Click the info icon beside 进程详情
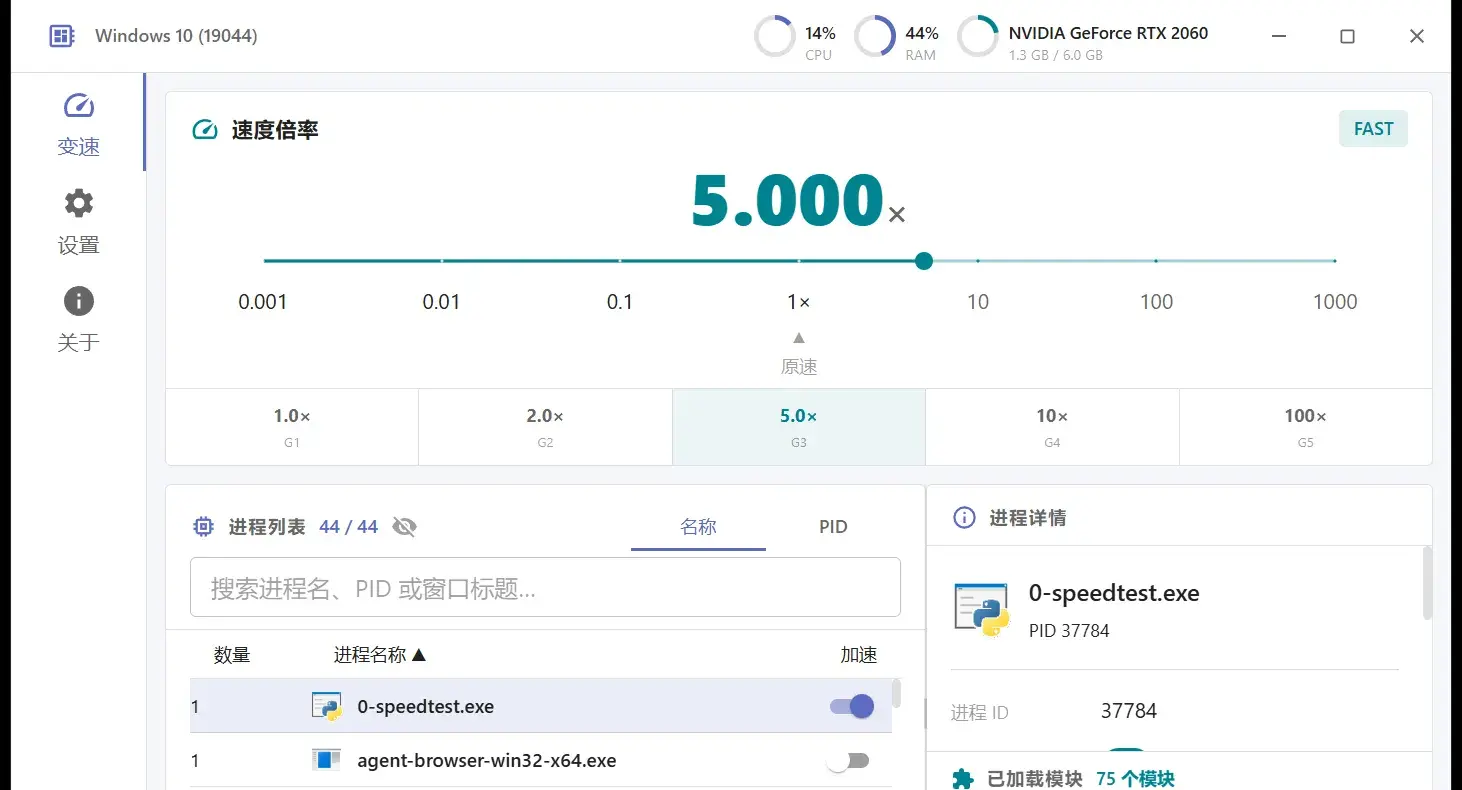 click(x=964, y=517)
